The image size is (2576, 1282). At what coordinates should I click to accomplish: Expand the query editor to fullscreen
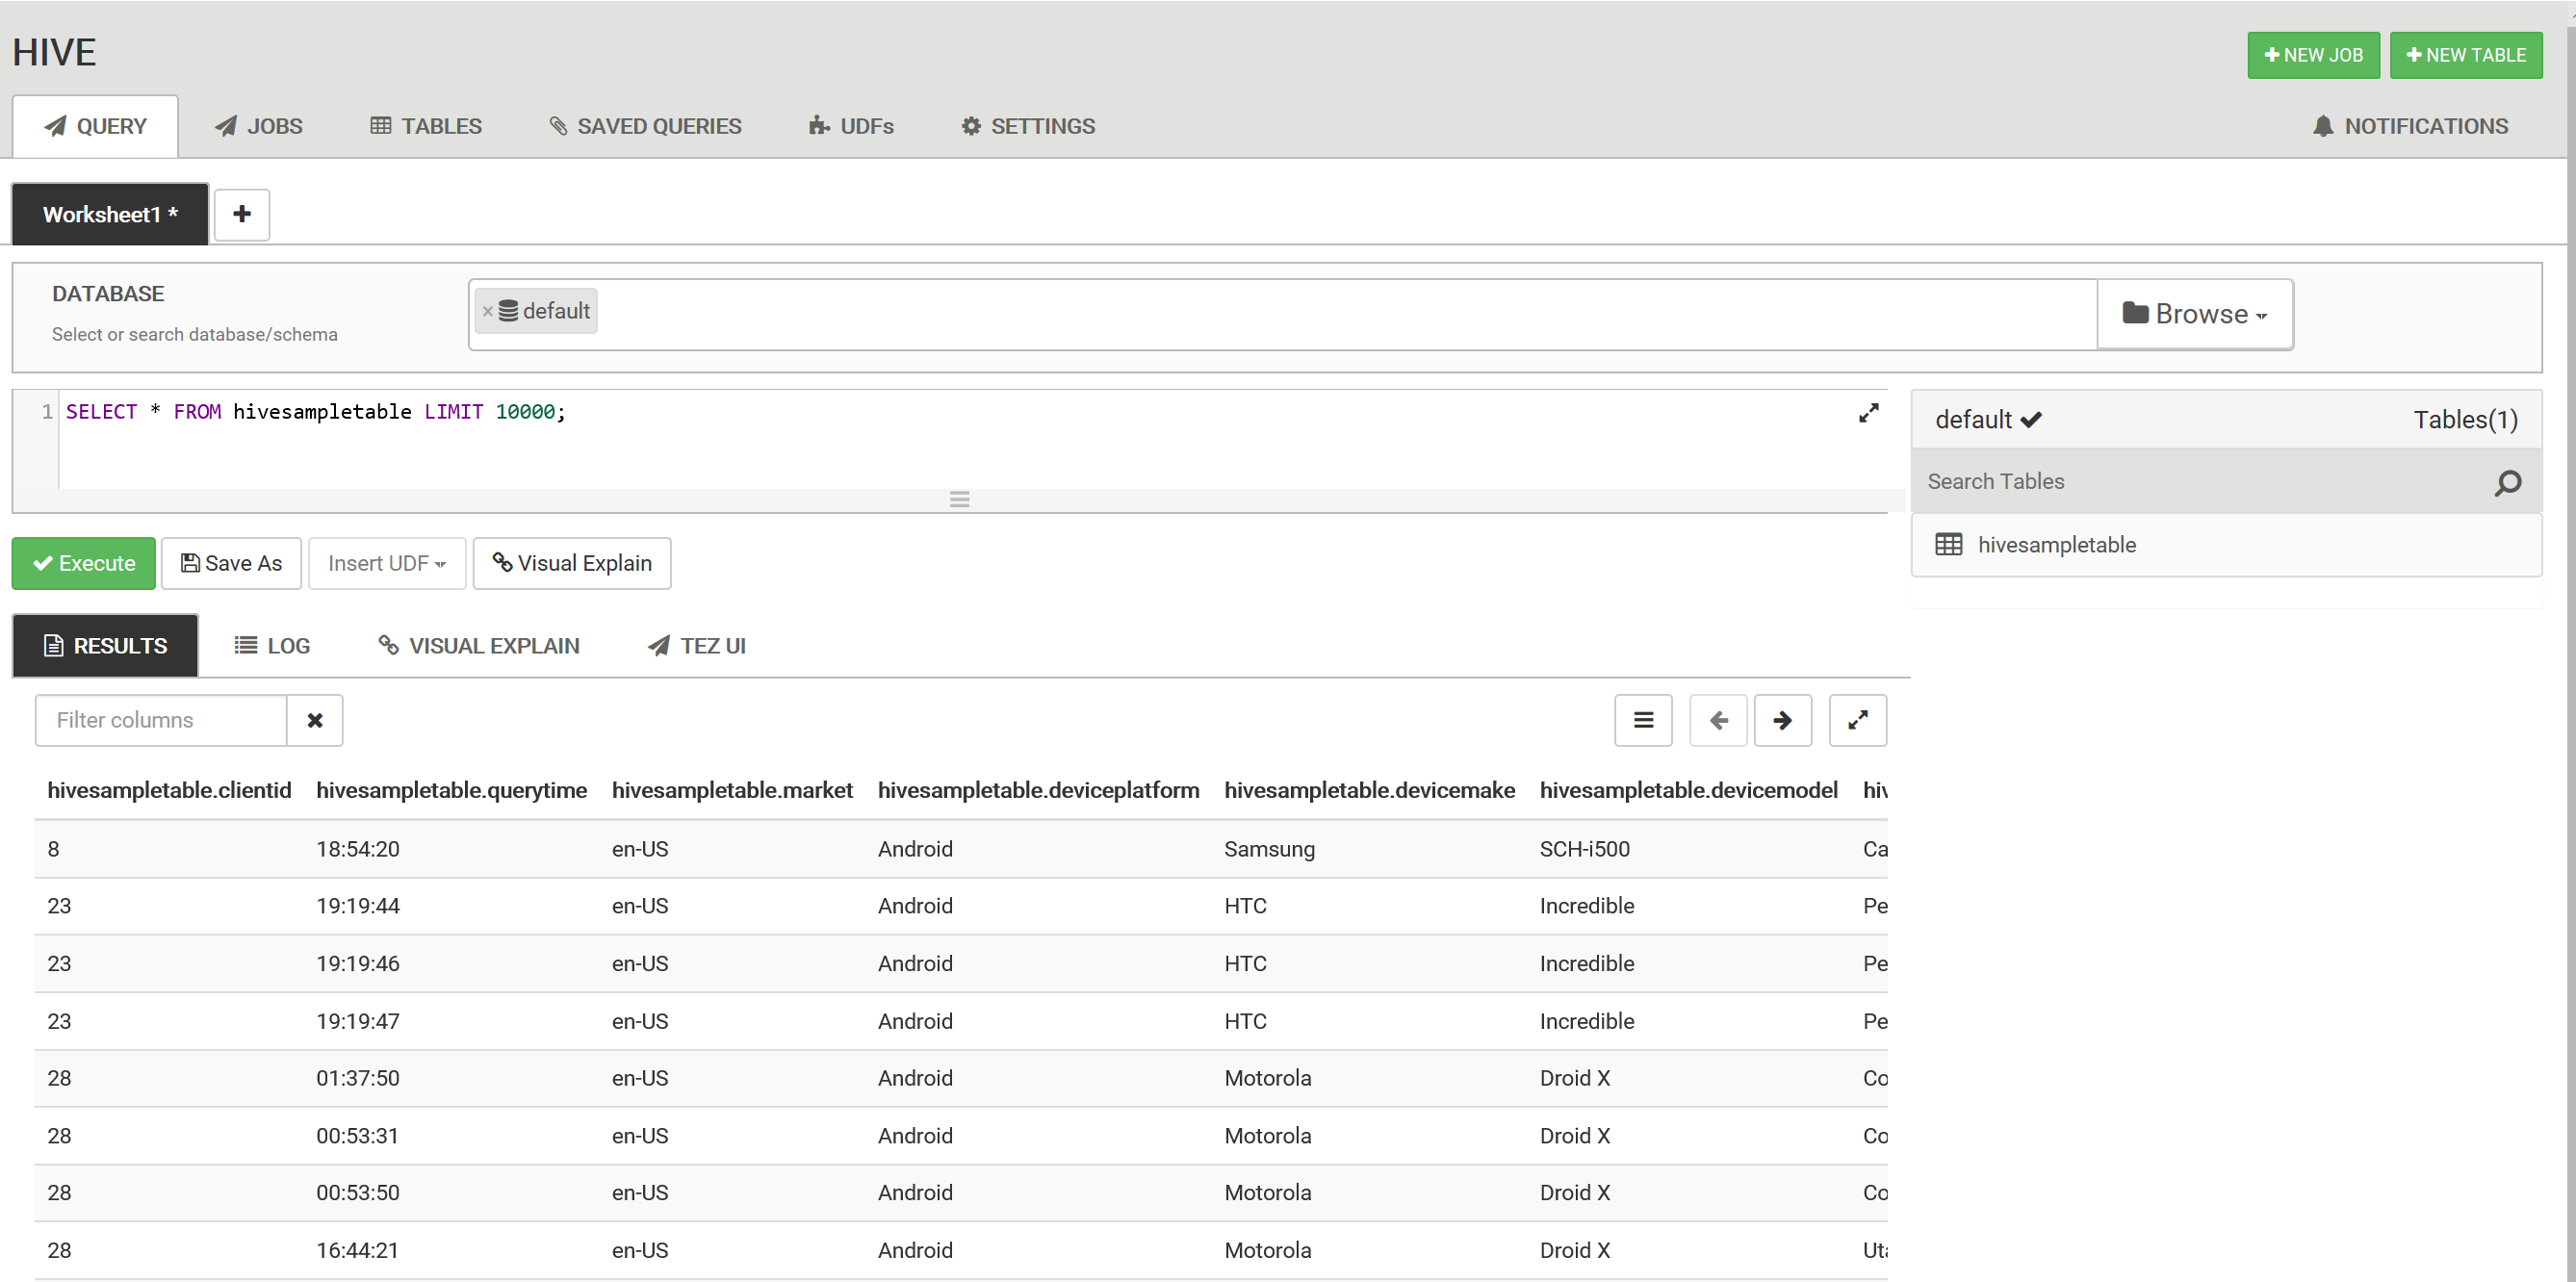click(x=1868, y=413)
